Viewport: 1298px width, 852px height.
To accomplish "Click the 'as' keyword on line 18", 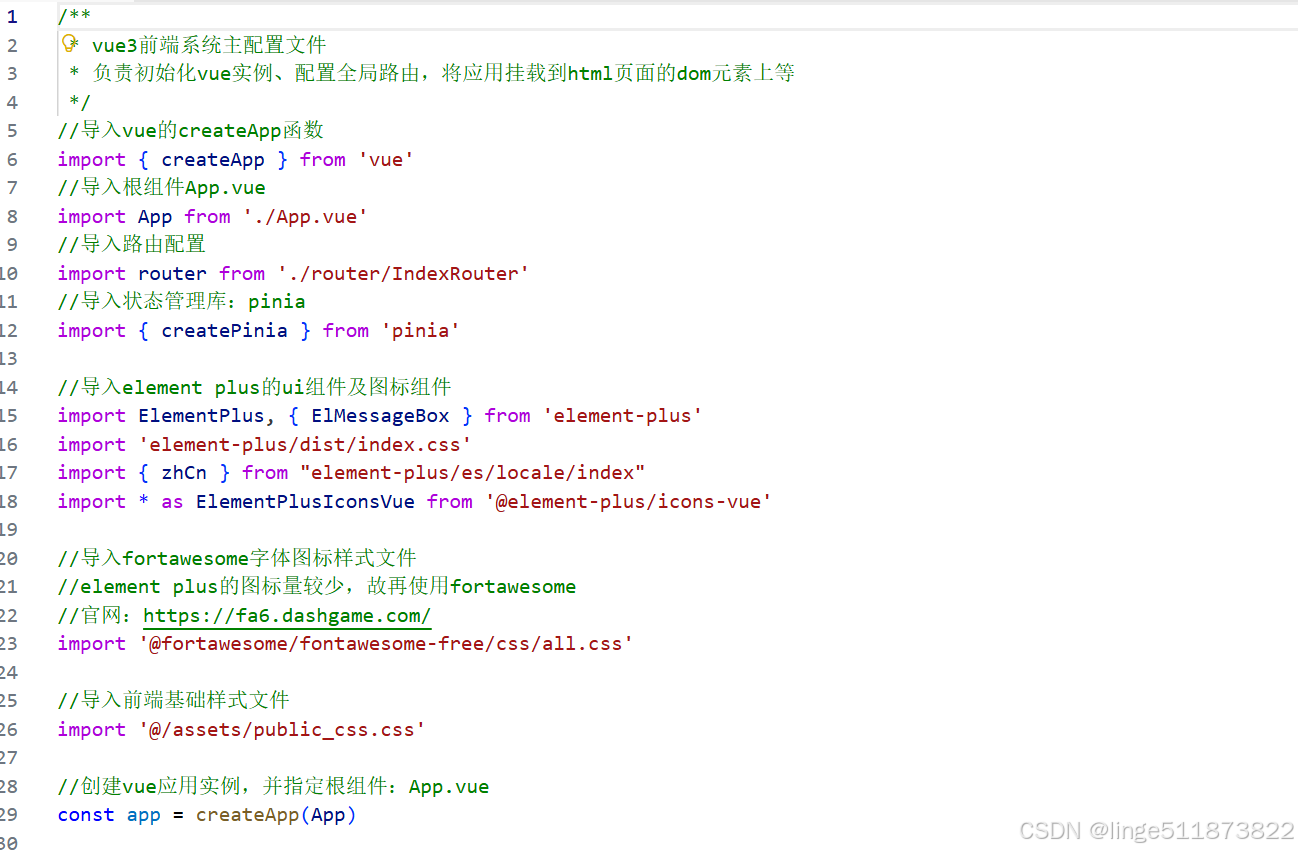I will [173, 501].
